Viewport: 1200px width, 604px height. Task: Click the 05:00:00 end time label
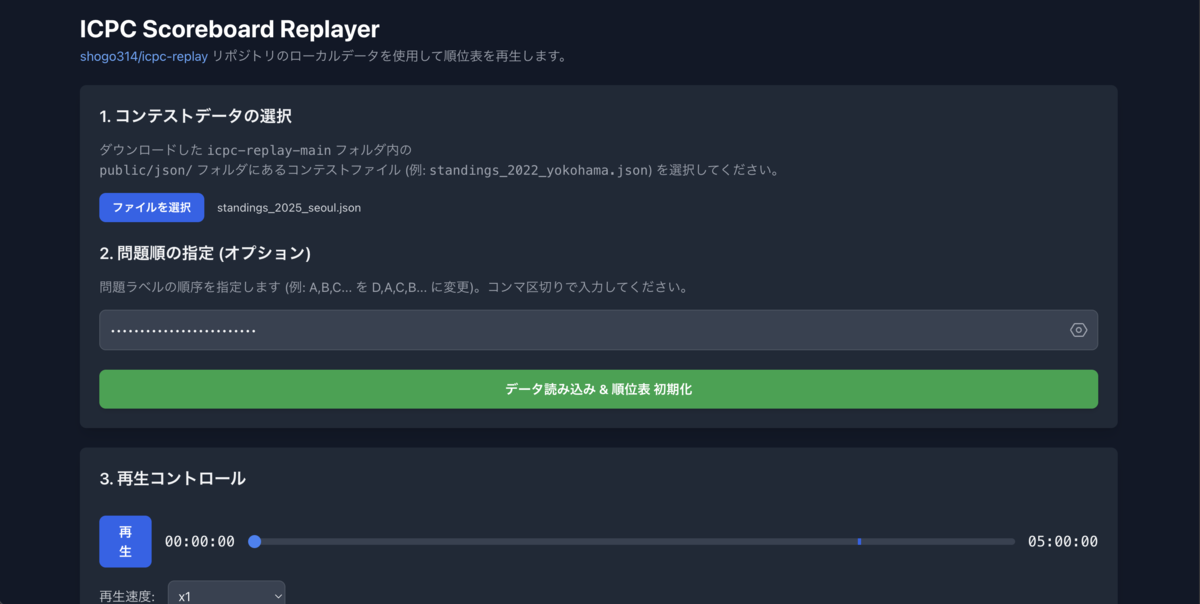click(x=1062, y=541)
